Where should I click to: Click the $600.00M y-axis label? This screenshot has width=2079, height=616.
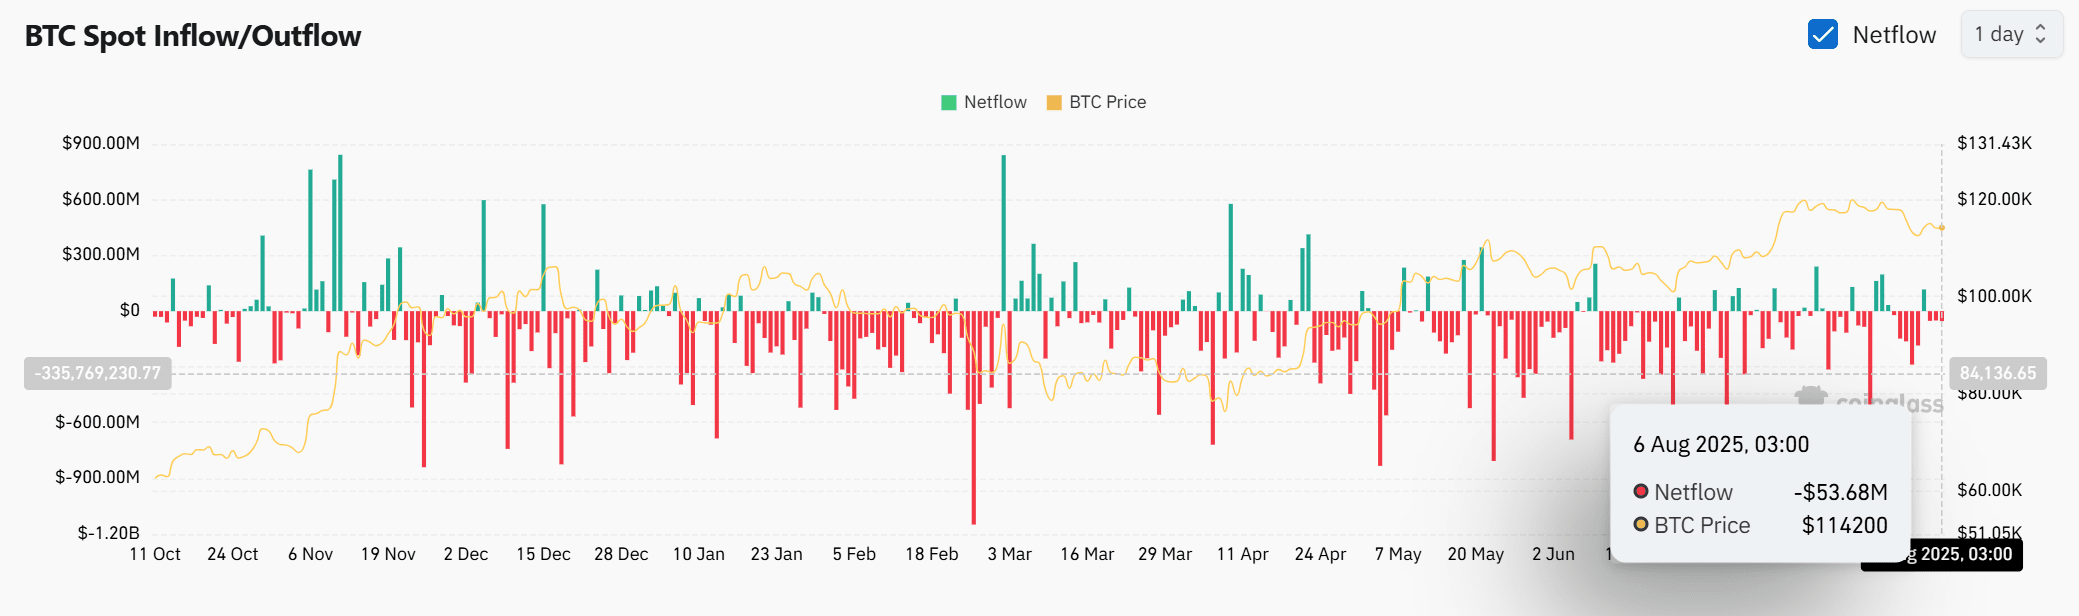101,199
